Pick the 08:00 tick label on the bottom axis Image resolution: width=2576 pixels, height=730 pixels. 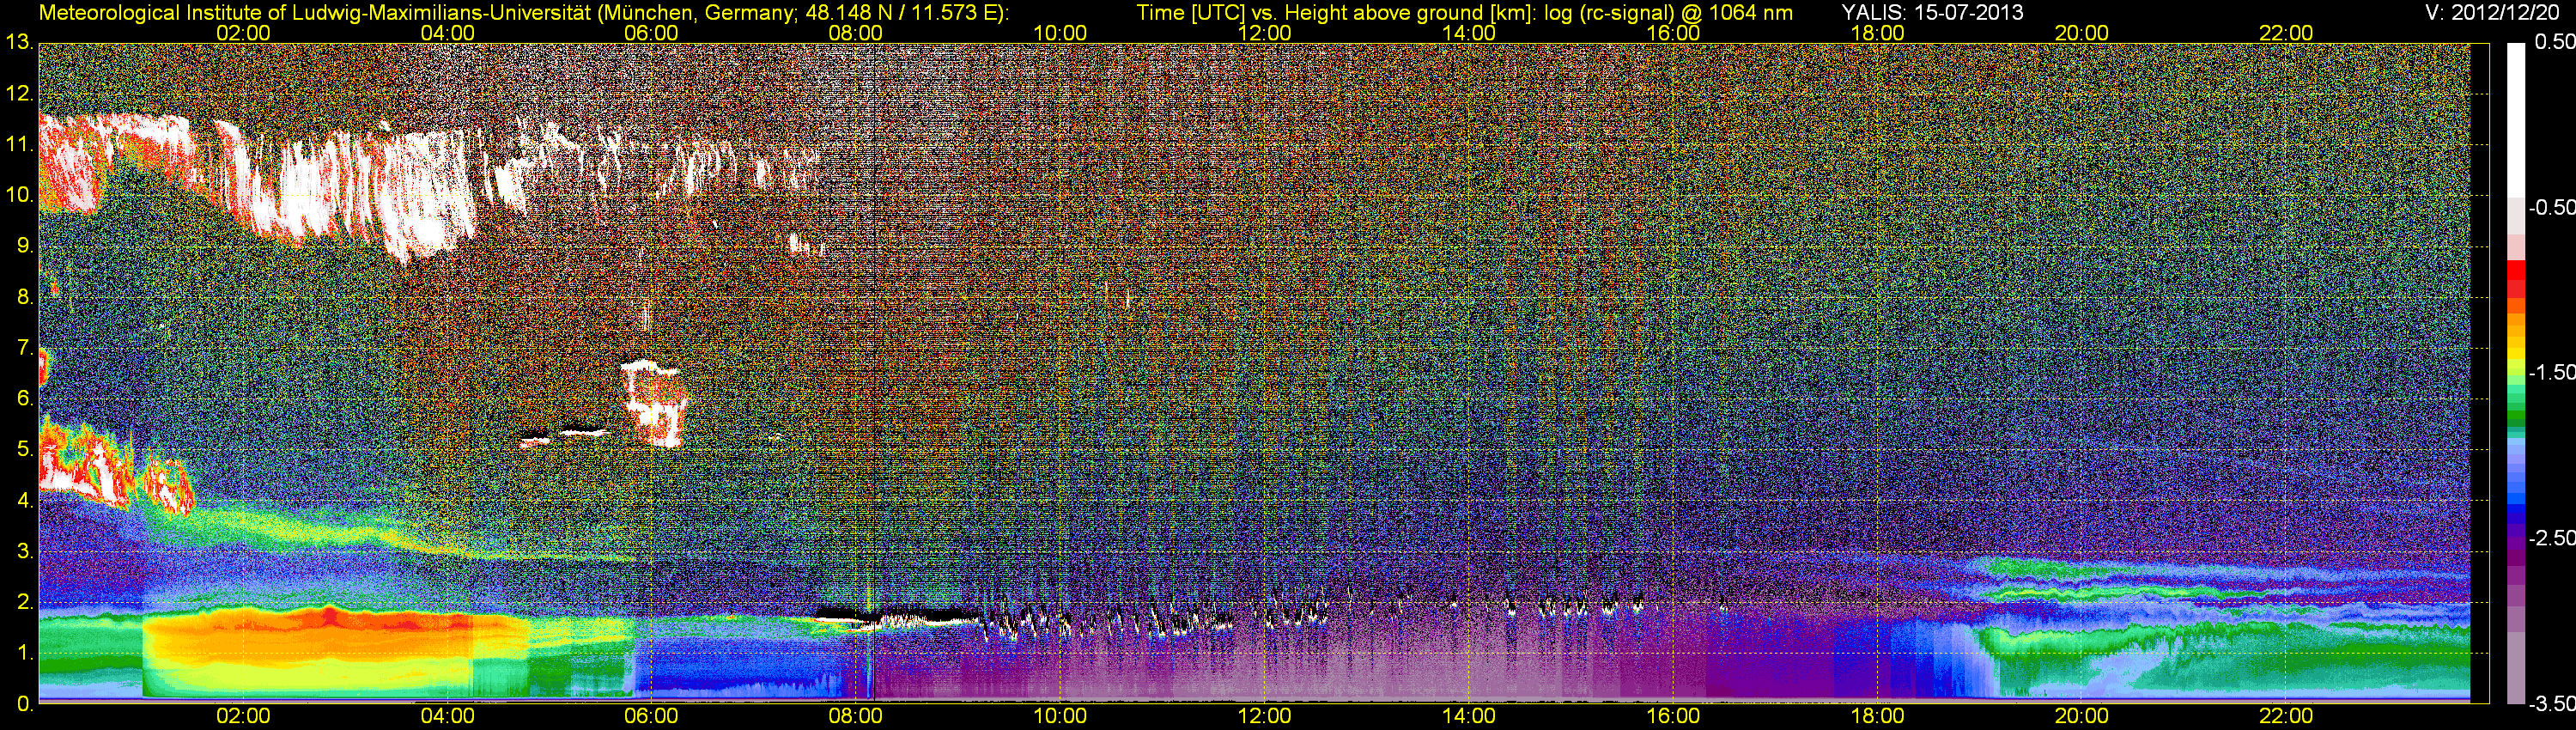coord(856,716)
